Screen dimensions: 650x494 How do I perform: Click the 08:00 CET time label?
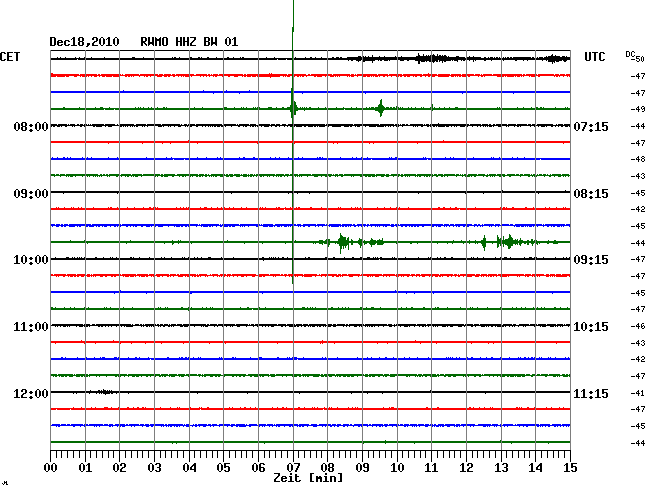pos(31,126)
